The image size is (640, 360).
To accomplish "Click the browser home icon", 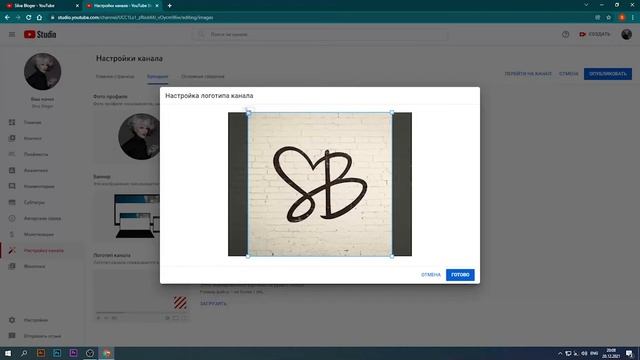I will [x=39, y=18].
